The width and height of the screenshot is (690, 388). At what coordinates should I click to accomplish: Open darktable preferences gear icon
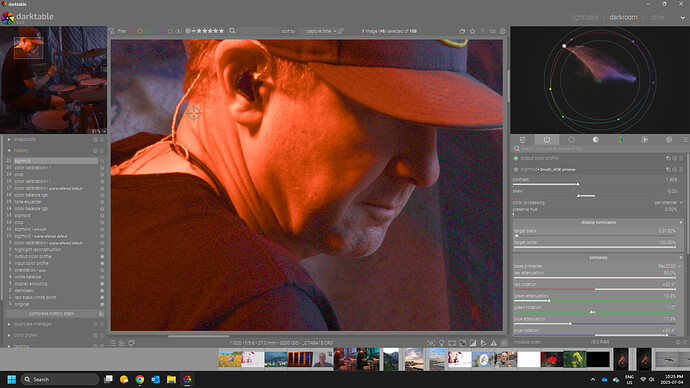[x=503, y=31]
